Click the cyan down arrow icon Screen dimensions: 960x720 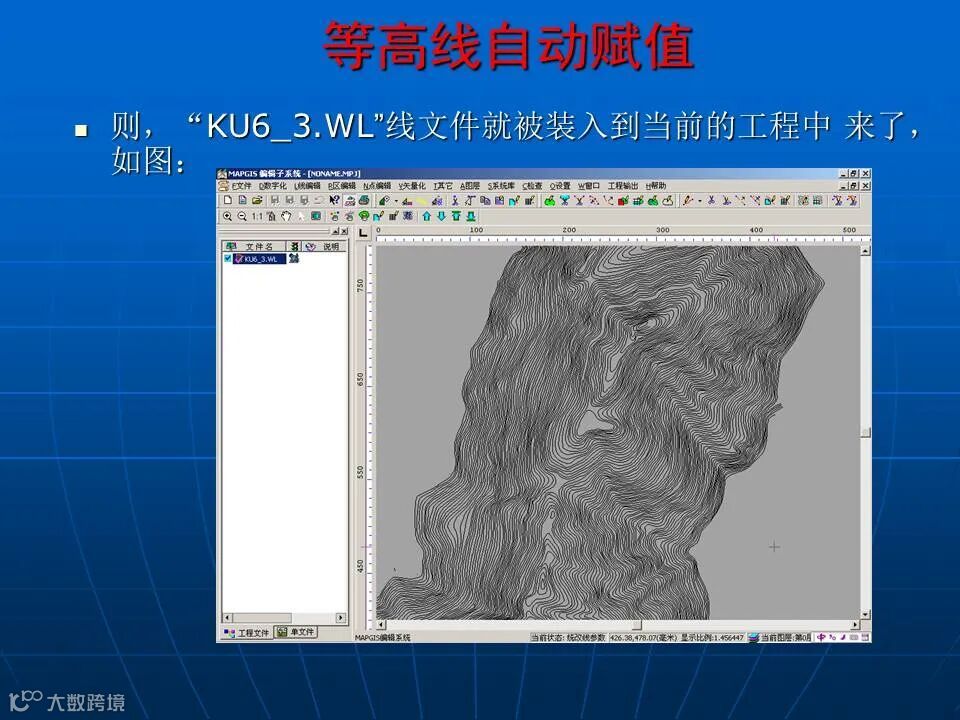(x=441, y=216)
